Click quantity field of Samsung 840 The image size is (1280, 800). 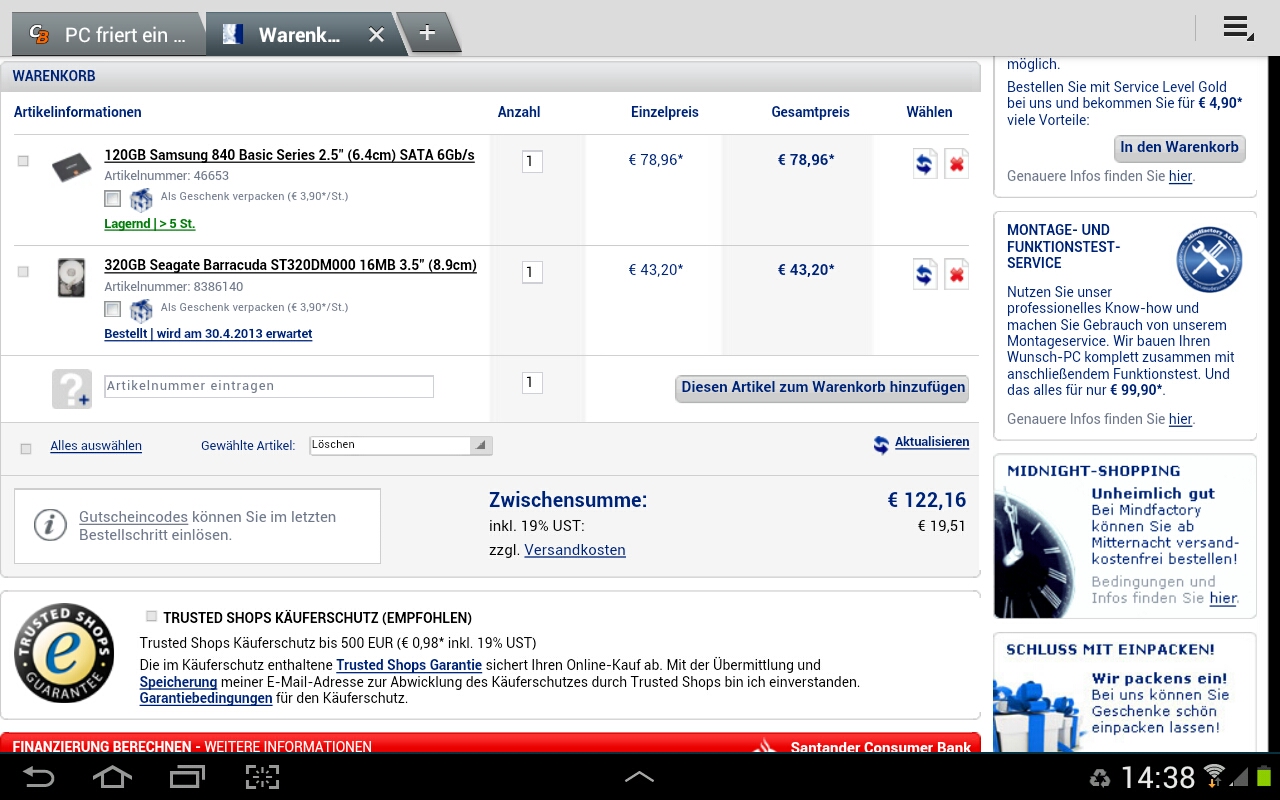pos(532,161)
